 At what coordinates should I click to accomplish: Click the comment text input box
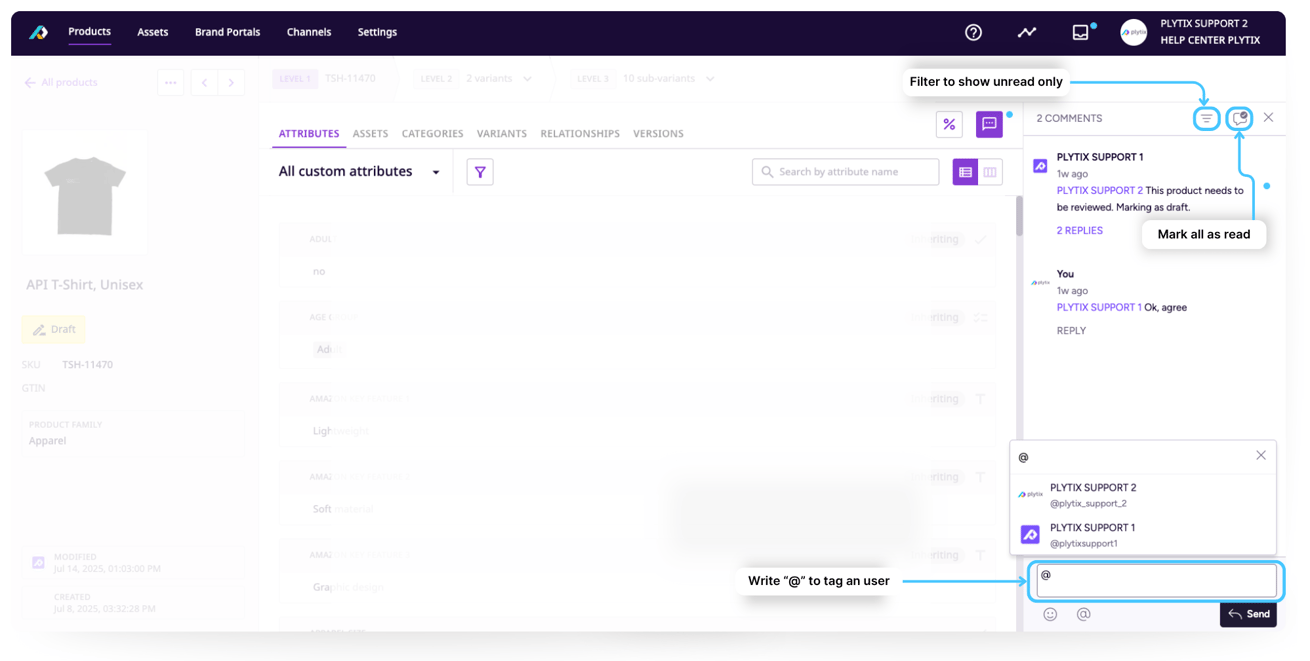pyautogui.click(x=1156, y=581)
